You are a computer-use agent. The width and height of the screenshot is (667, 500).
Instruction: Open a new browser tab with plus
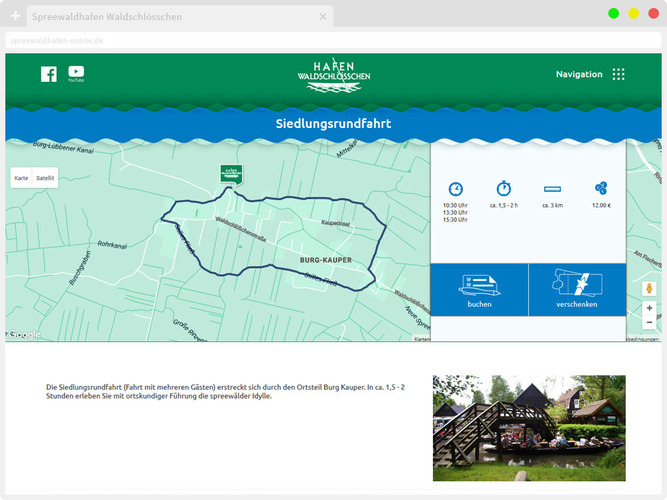coord(15,17)
